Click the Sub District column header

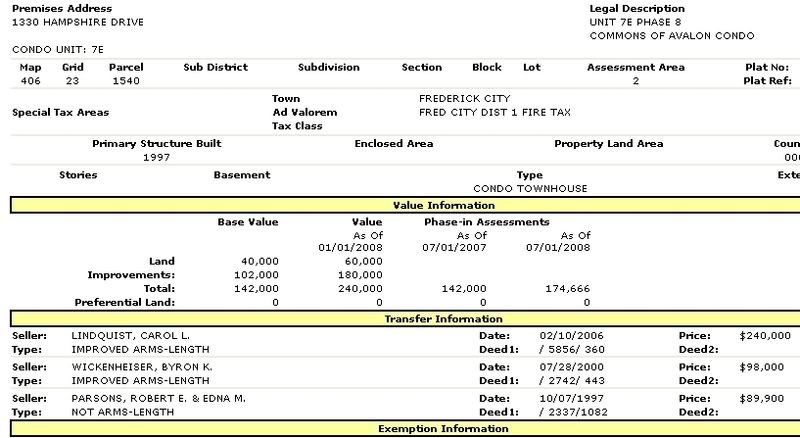215,67
